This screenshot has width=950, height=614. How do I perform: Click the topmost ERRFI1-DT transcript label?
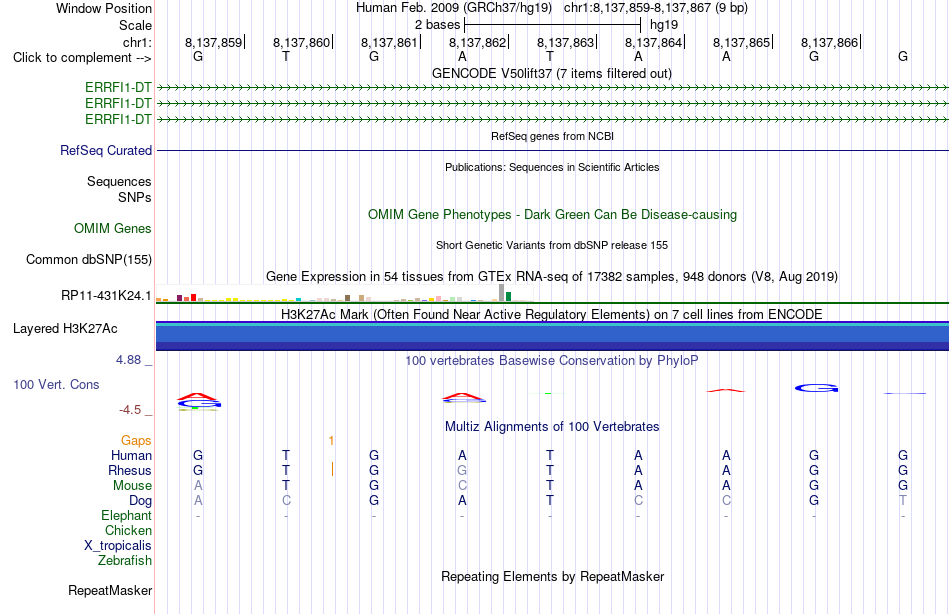tap(118, 87)
